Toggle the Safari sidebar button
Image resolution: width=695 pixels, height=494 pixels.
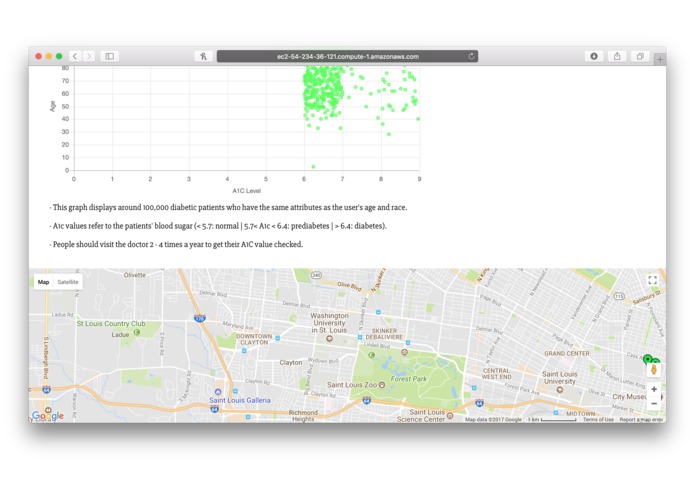coord(109,56)
